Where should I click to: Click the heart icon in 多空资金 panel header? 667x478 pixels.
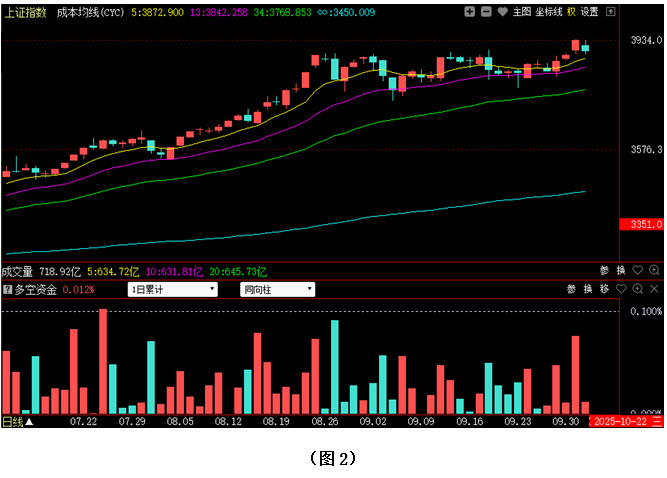(621, 289)
